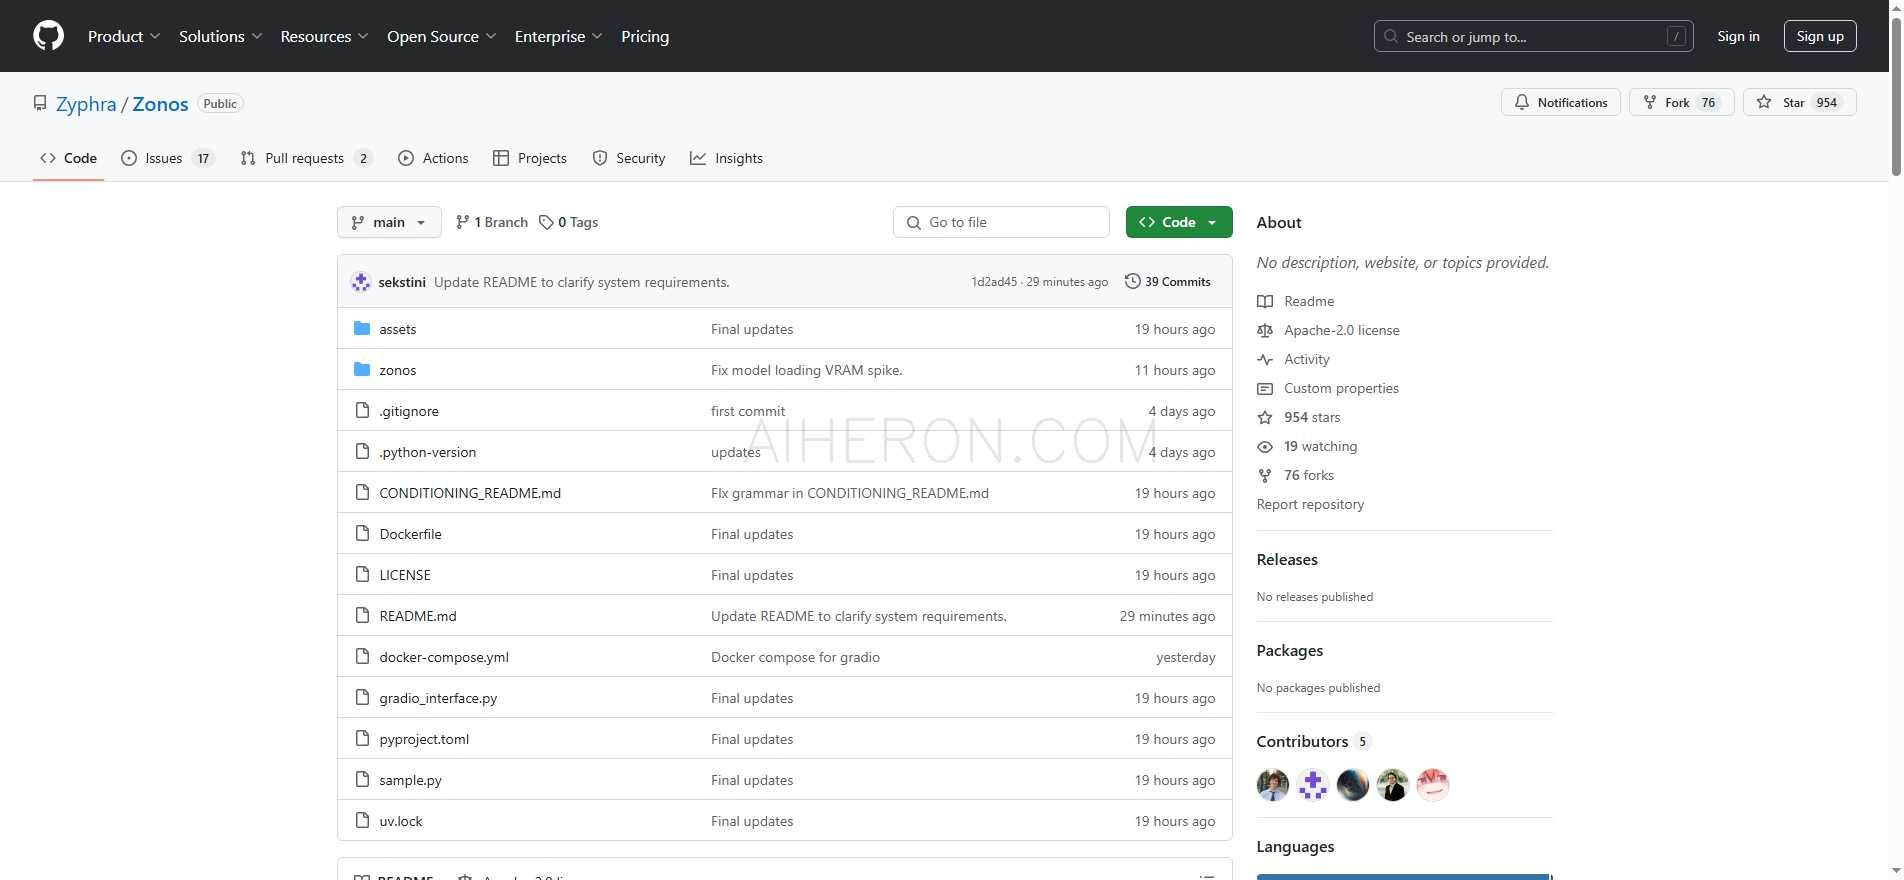1904x880 pixels.
Task: Open commit 'Fix model loading VRAM spike.'
Action: [806, 370]
